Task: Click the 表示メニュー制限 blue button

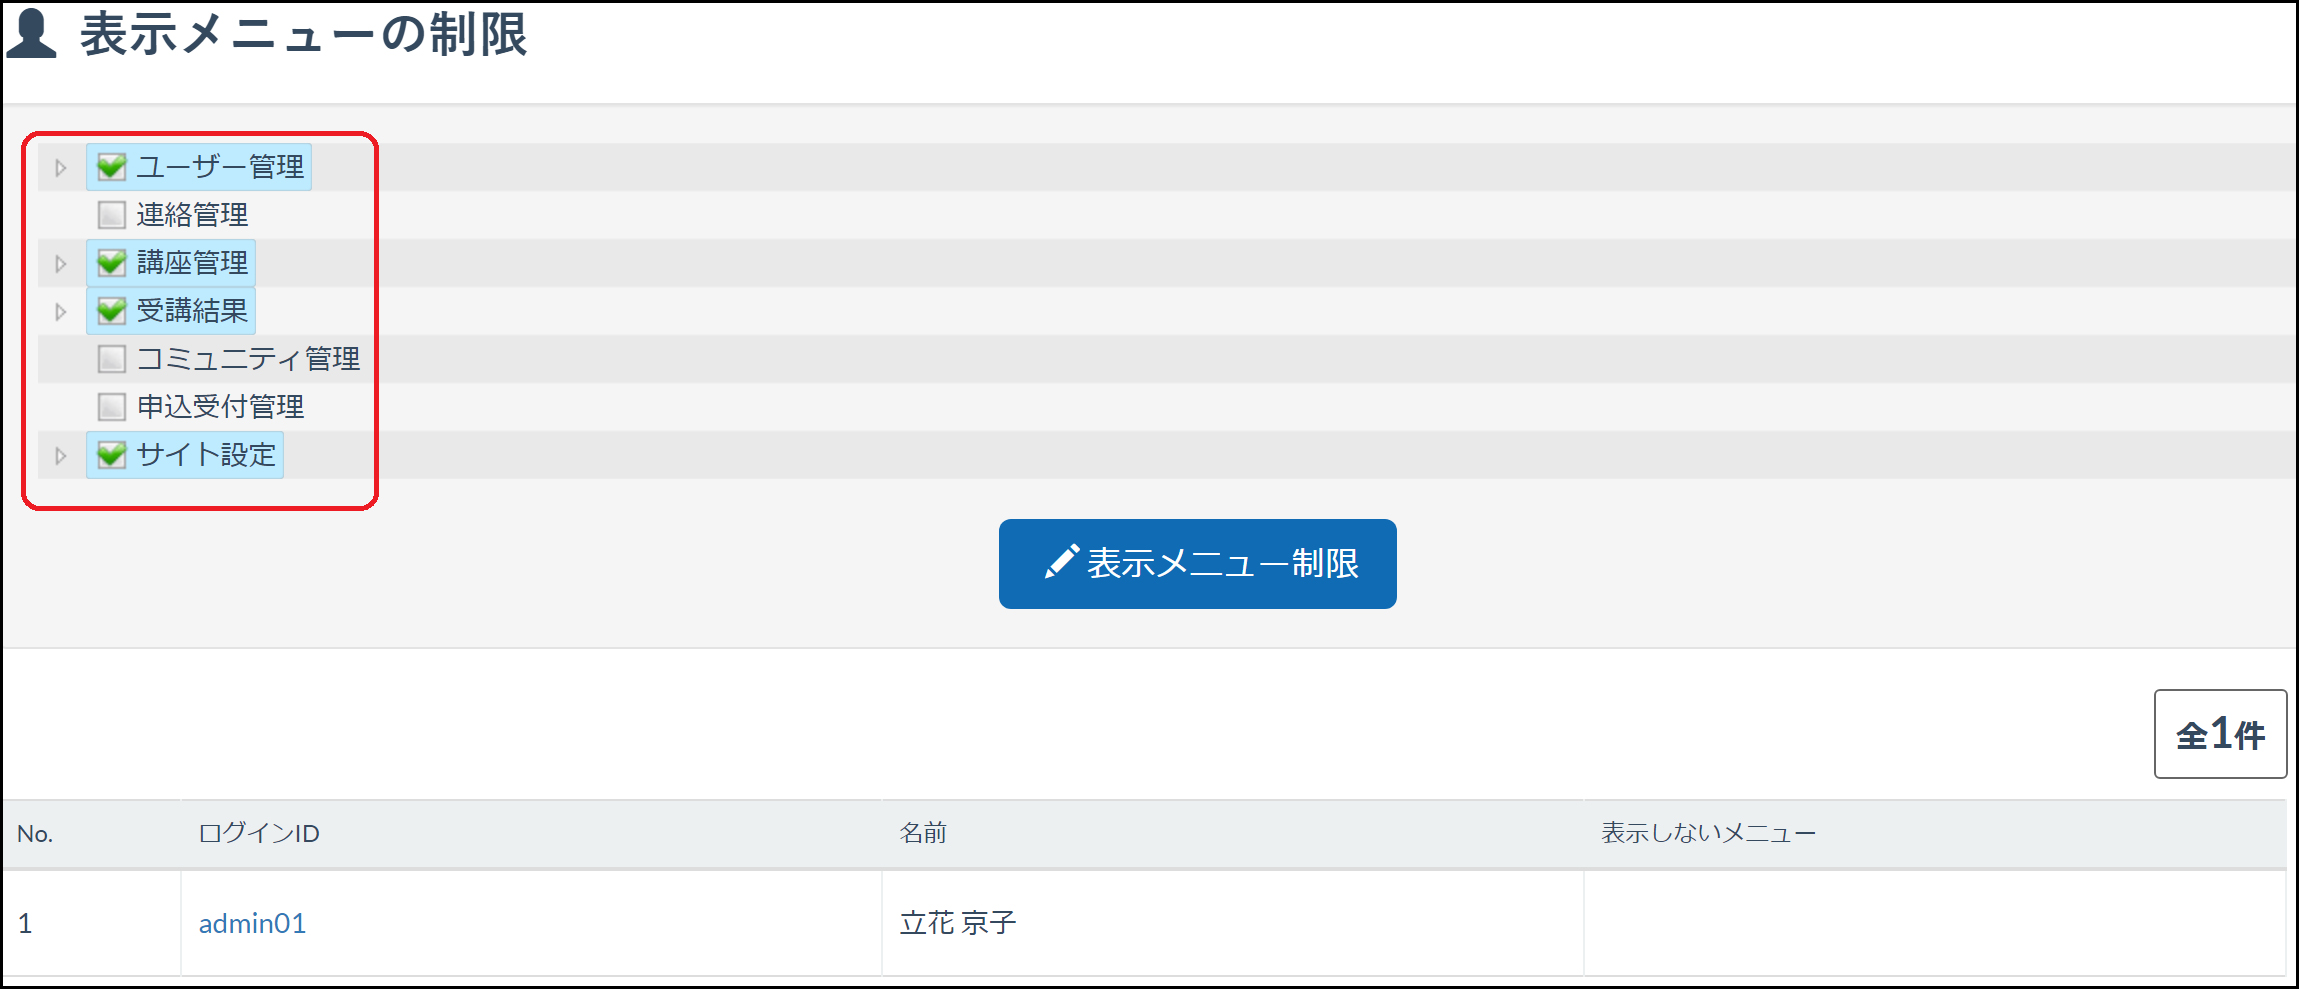Action: (x=1197, y=563)
